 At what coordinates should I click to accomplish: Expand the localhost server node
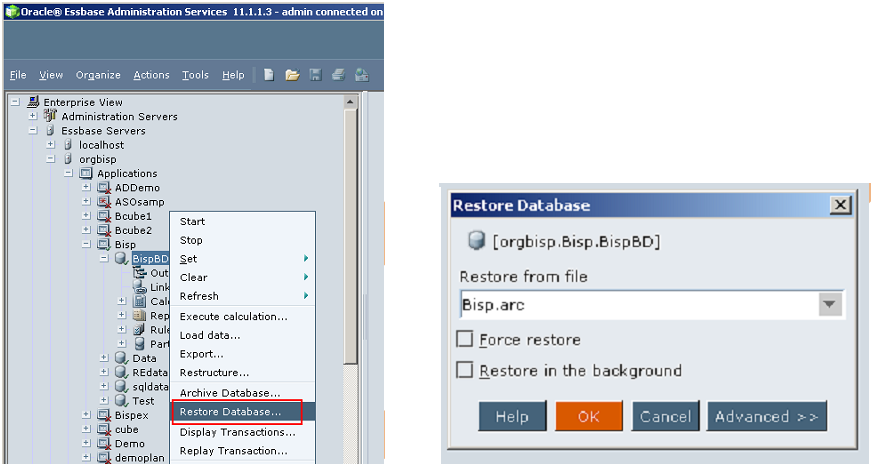[51, 144]
